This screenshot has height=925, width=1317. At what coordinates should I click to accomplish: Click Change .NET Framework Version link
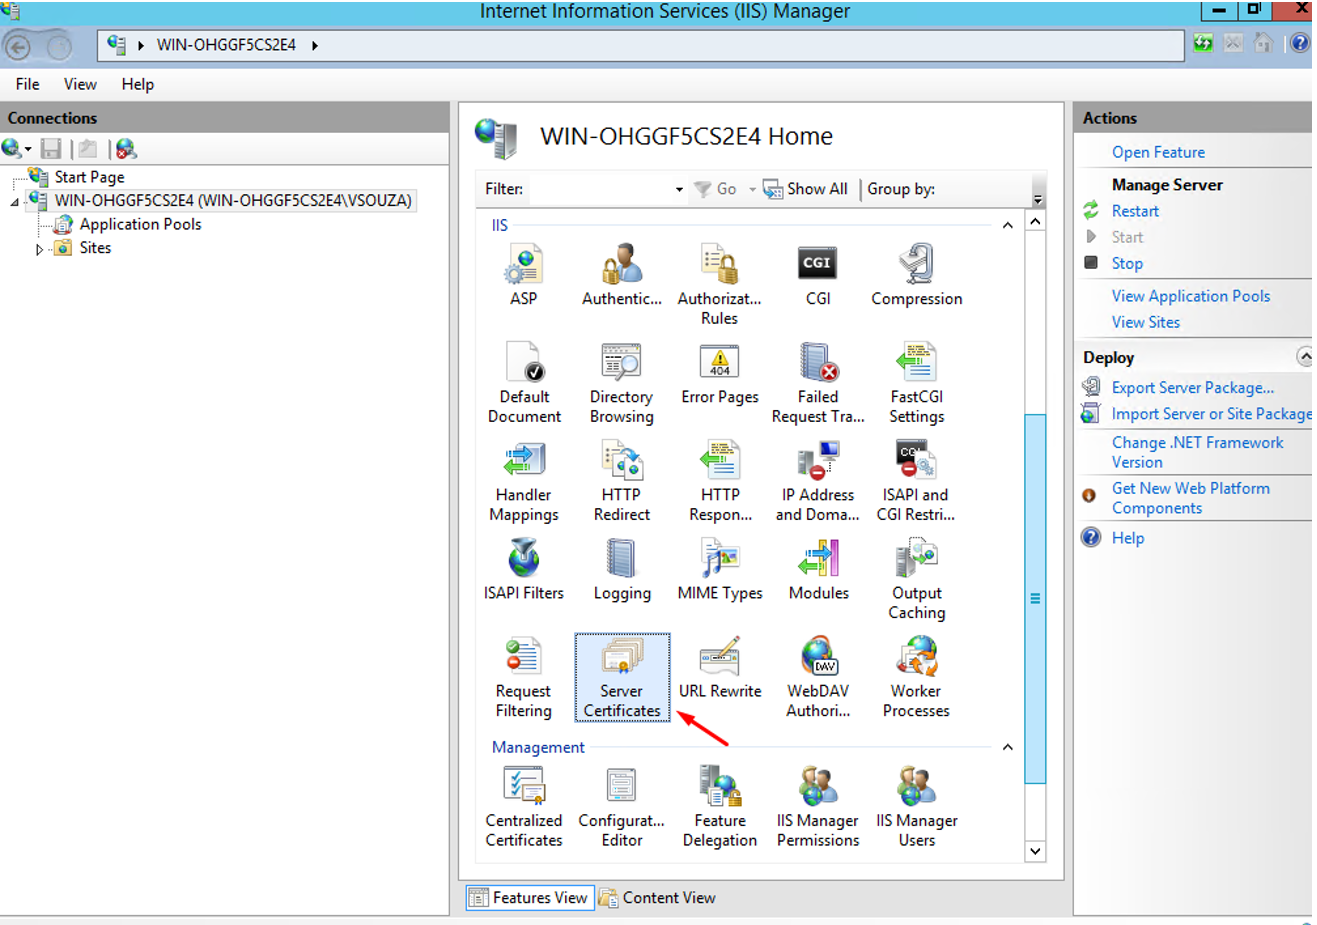coord(1197,452)
